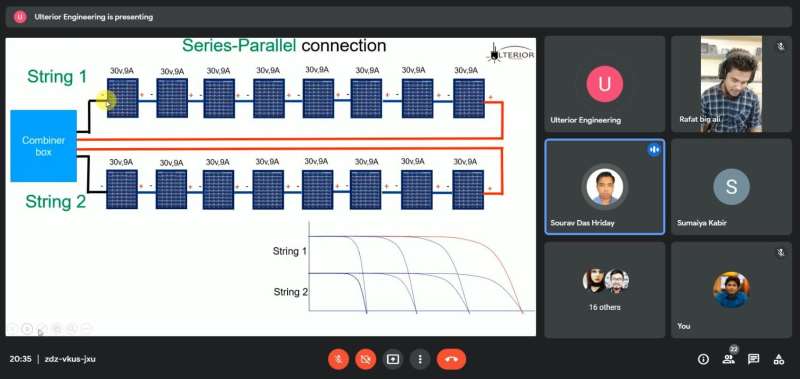Leave the call with the red hang-up button
This screenshot has height=379, width=800.
(451, 359)
